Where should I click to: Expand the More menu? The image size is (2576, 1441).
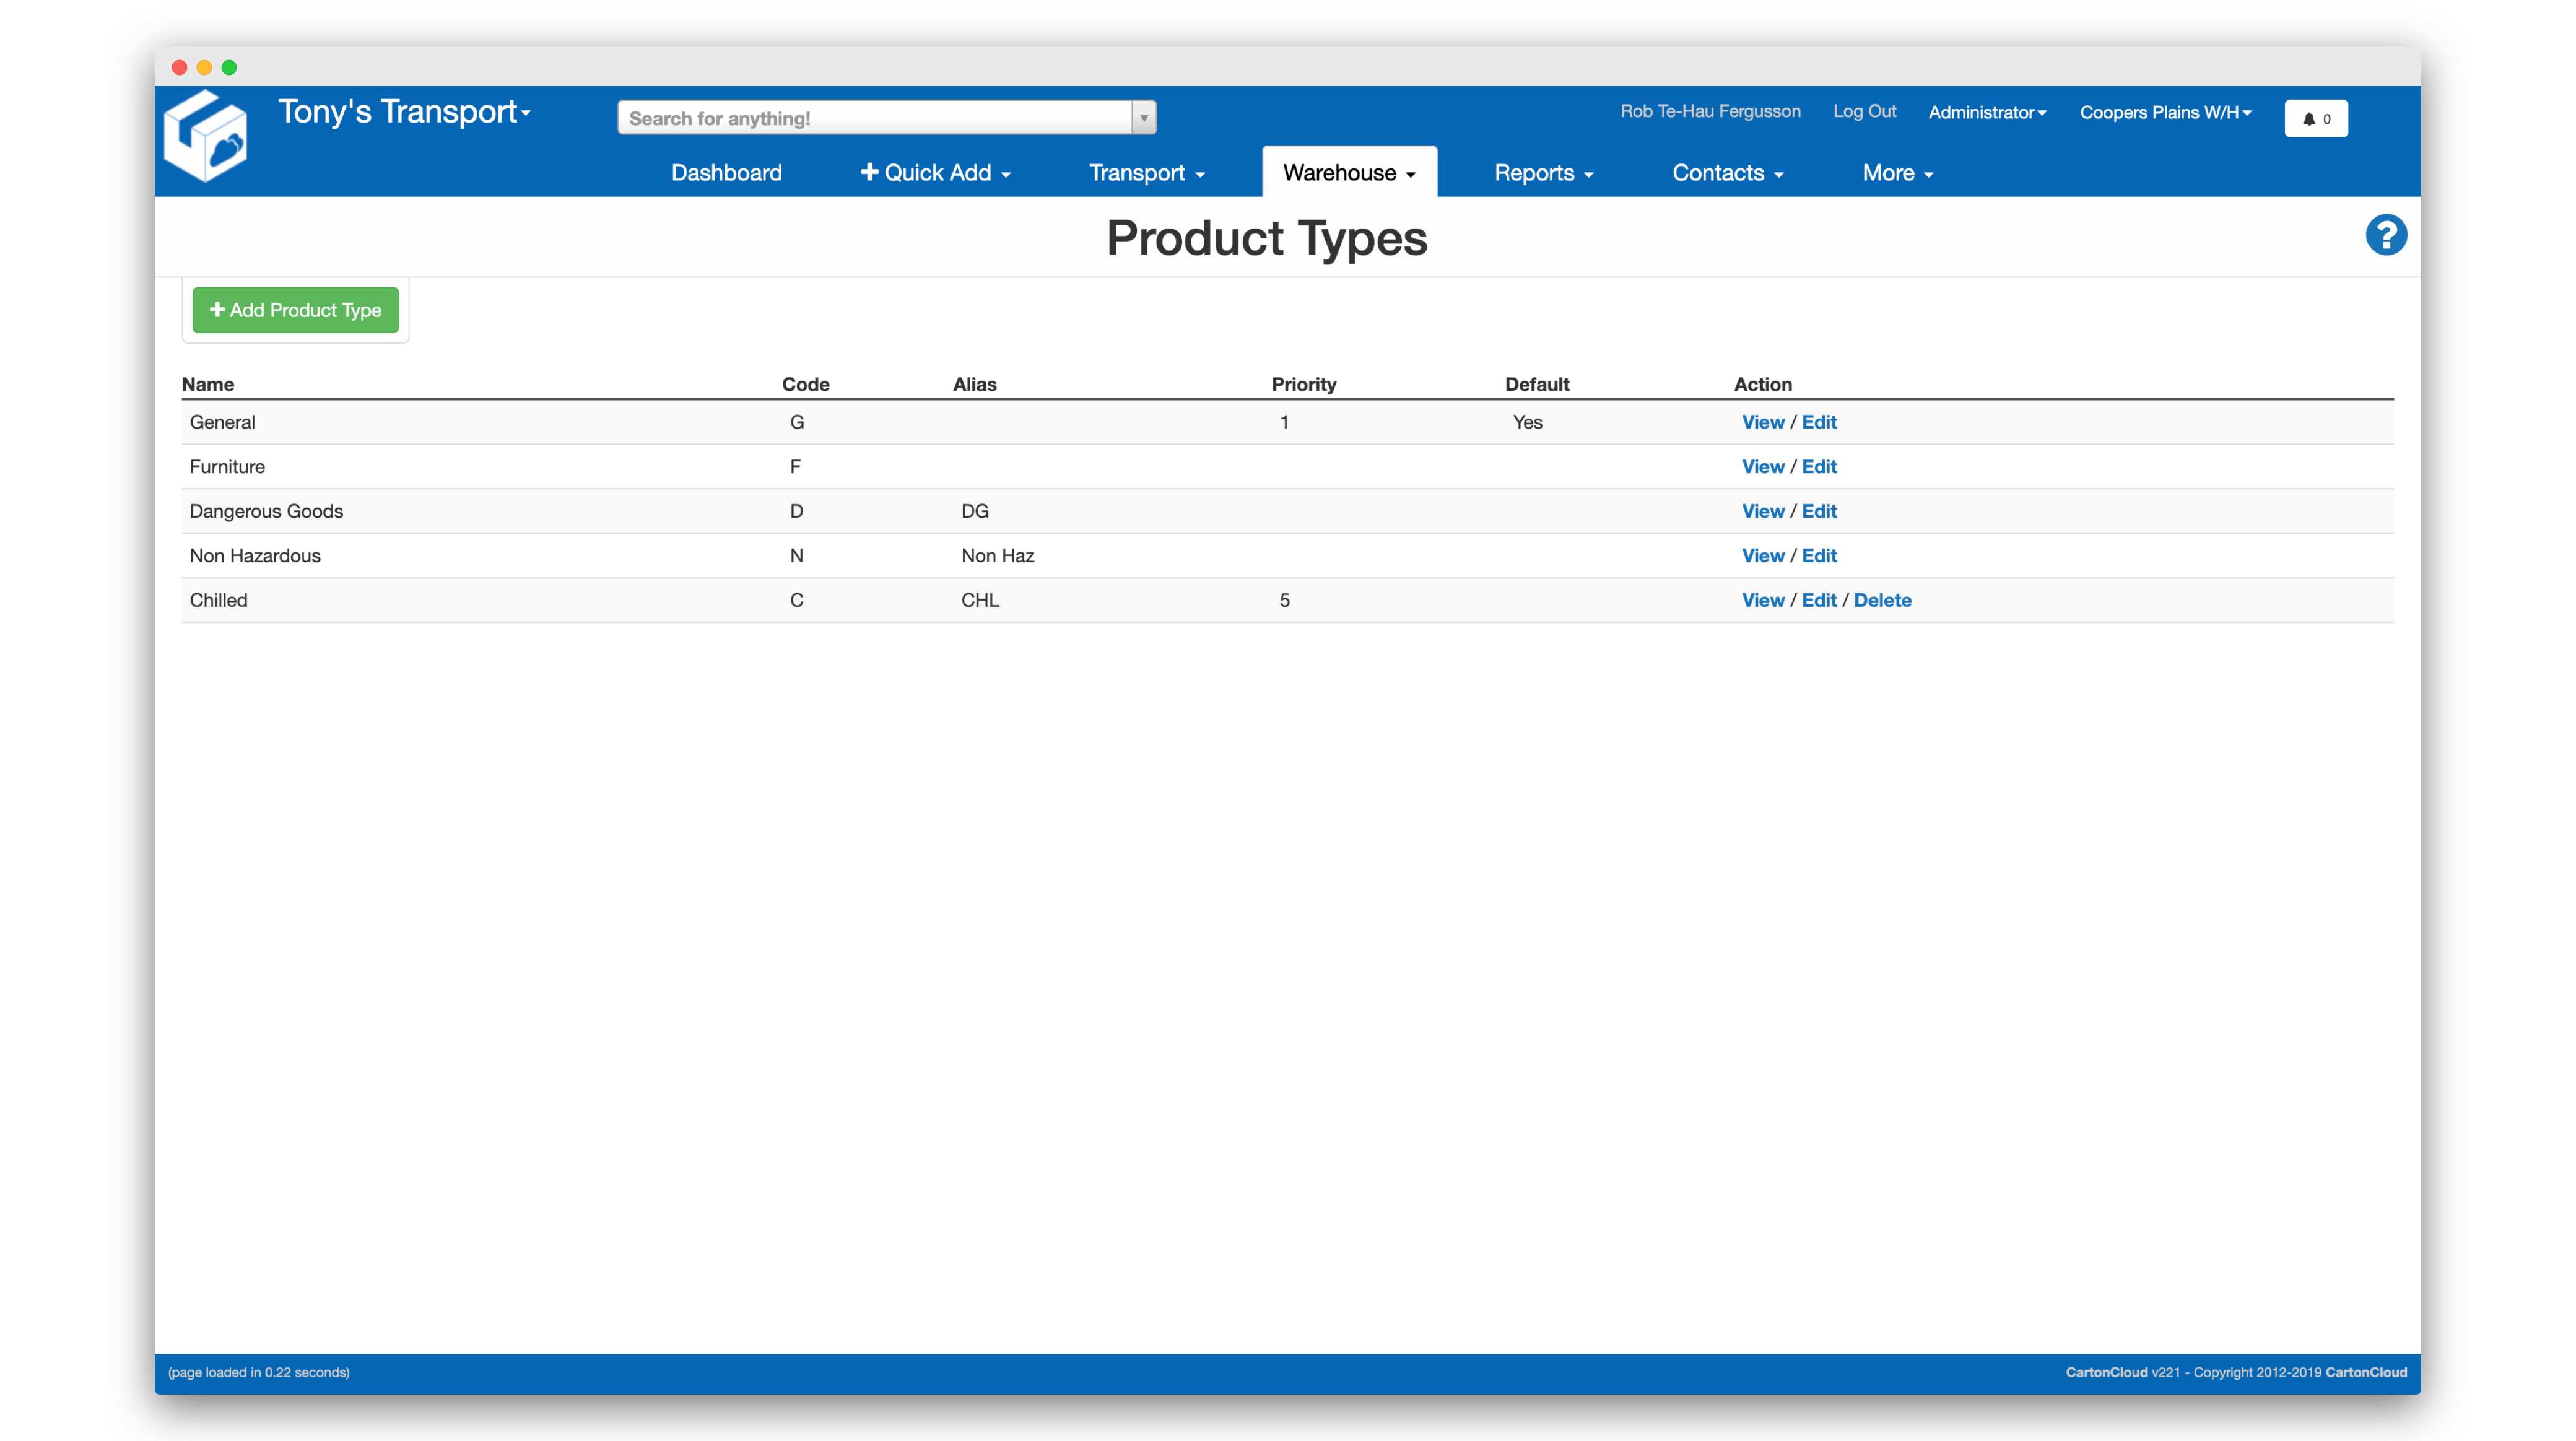[1897, 173]
